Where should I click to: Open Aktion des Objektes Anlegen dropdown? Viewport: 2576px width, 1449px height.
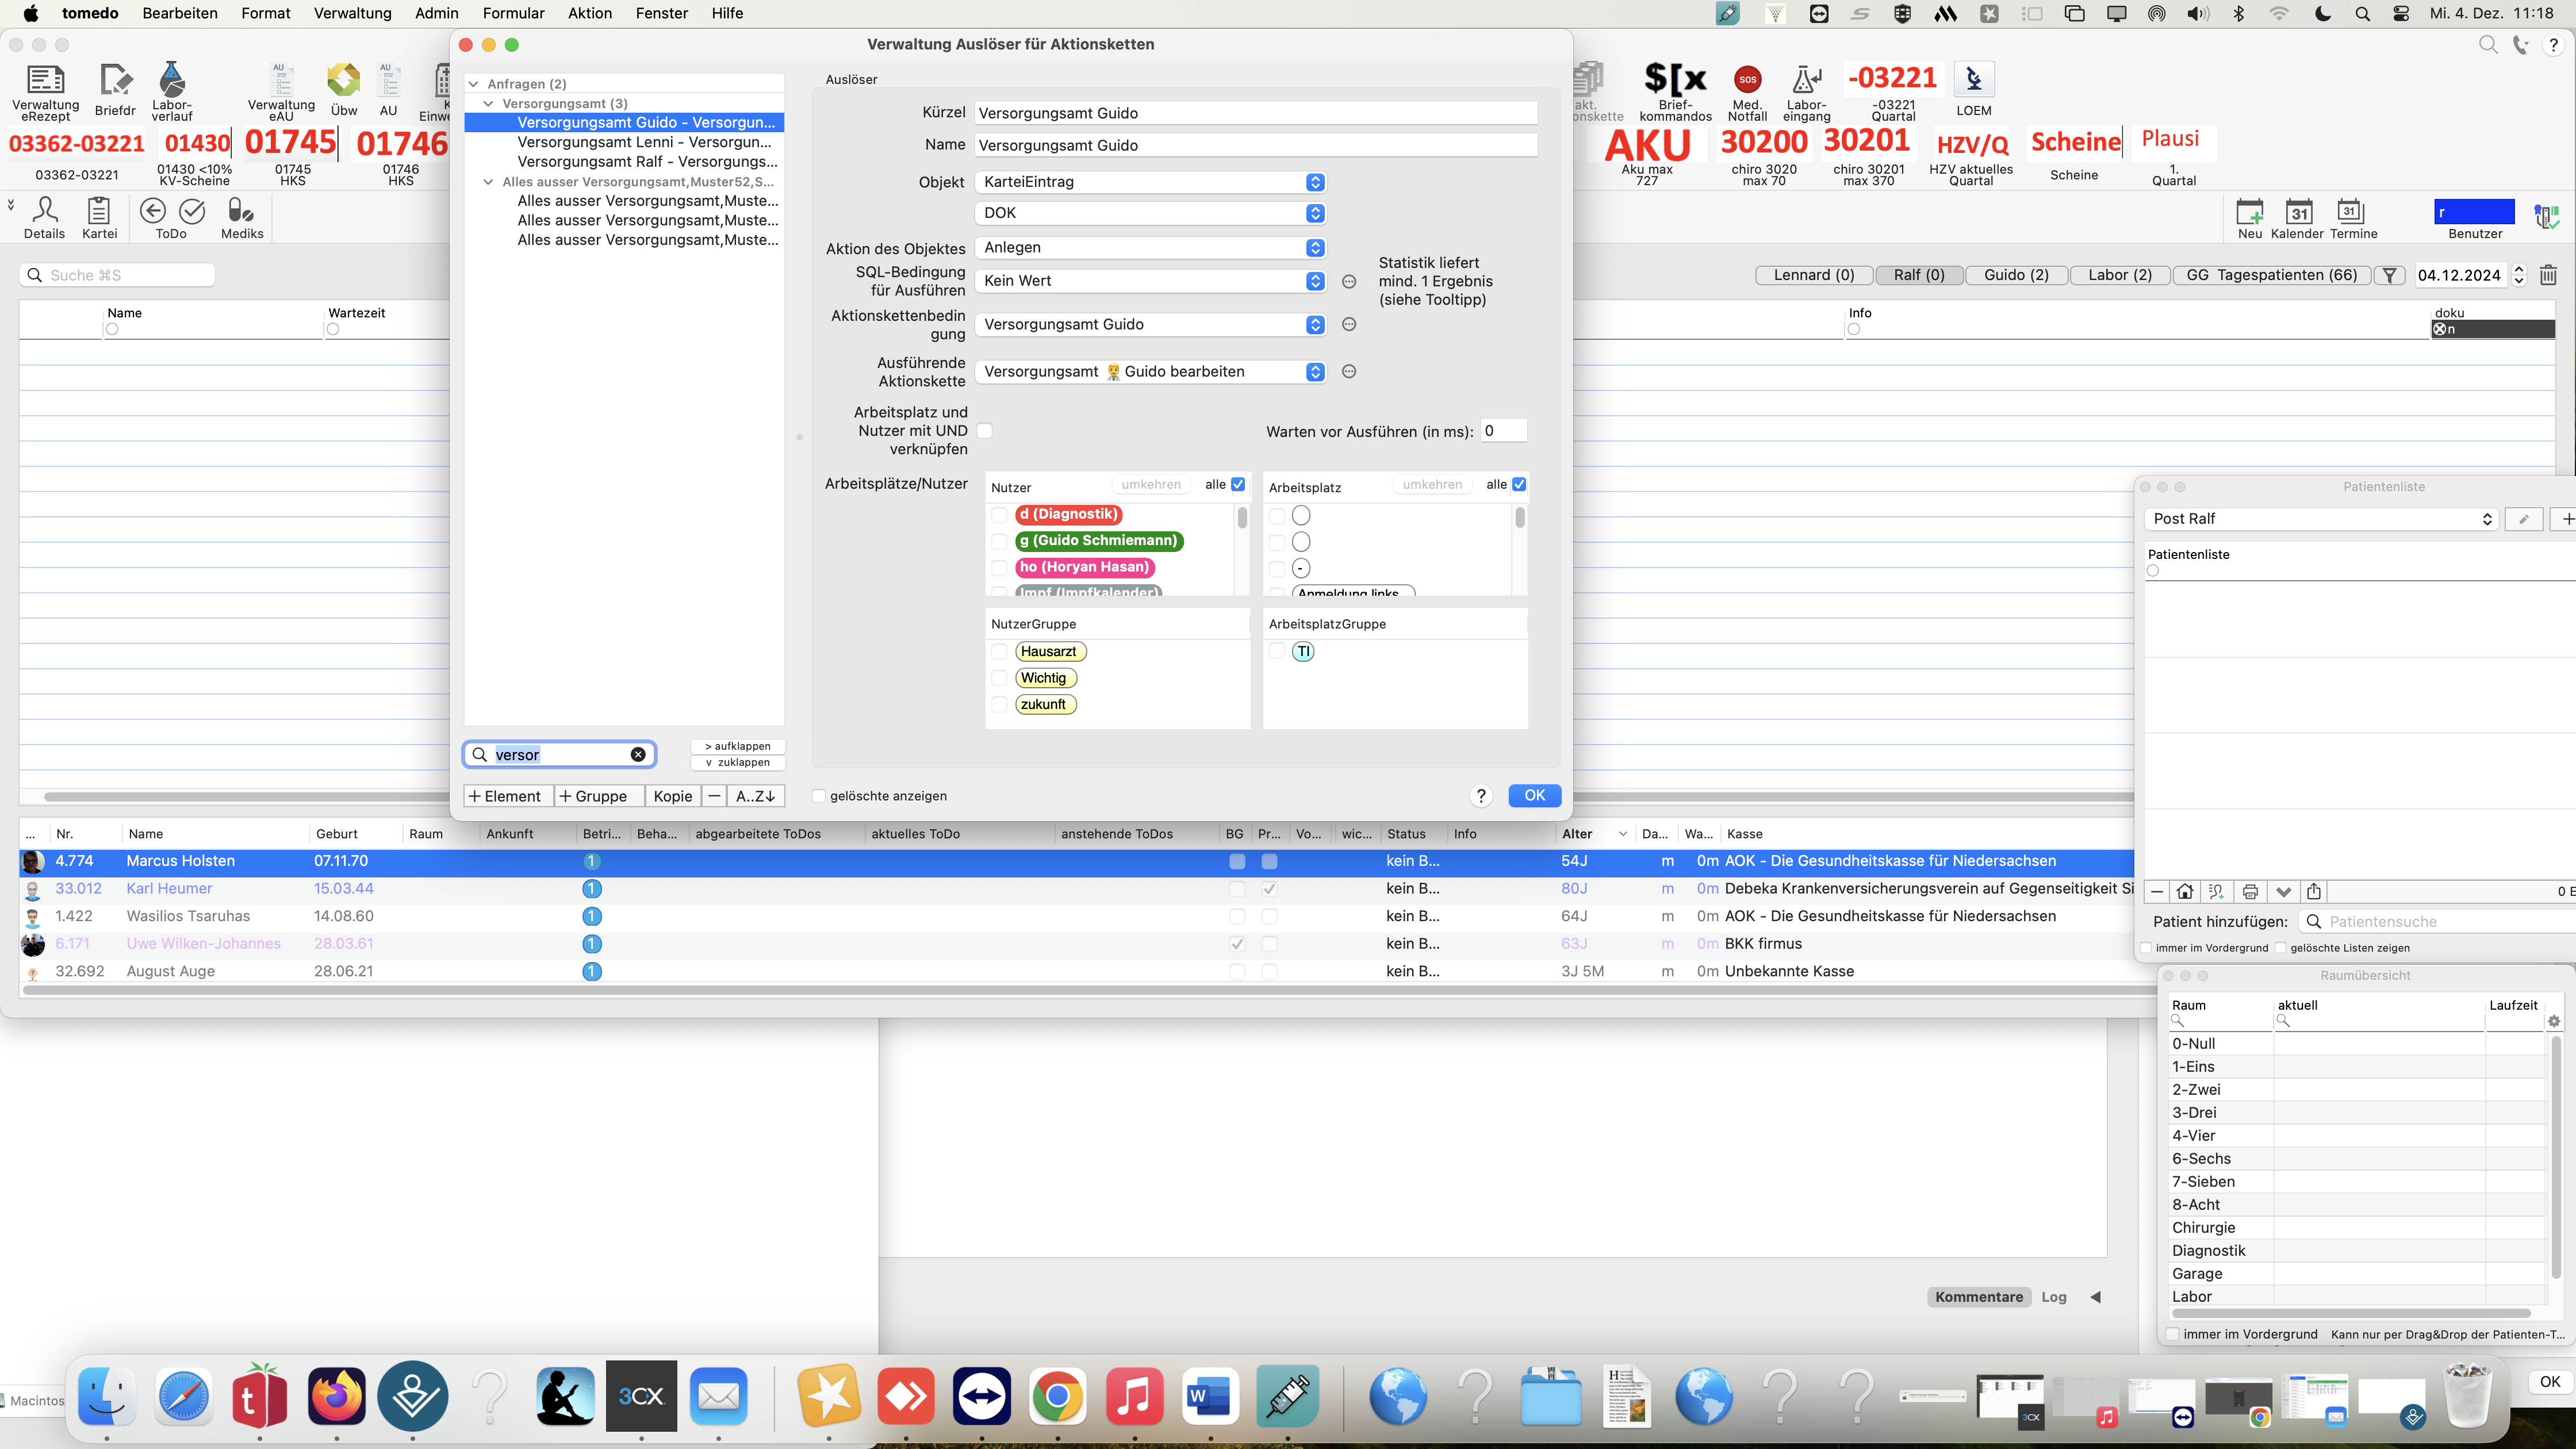[1151, 247]
